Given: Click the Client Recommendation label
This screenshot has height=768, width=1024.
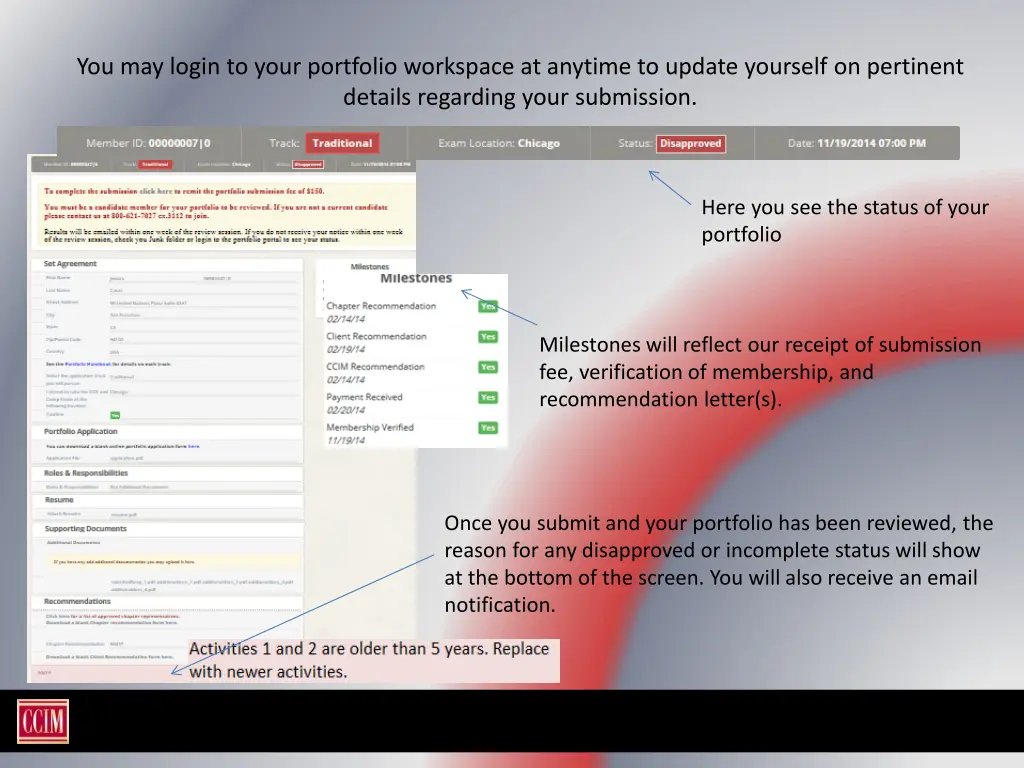Looking at the screenshot, I should 376,336.
